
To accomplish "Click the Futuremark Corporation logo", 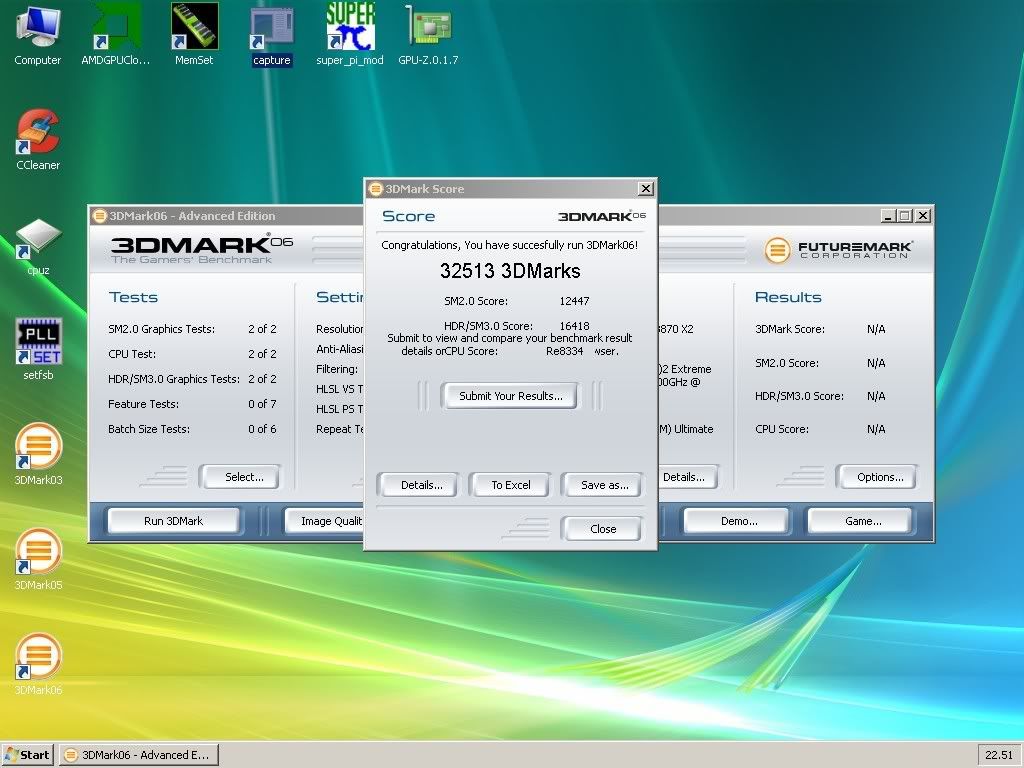I will click(838, 249).
